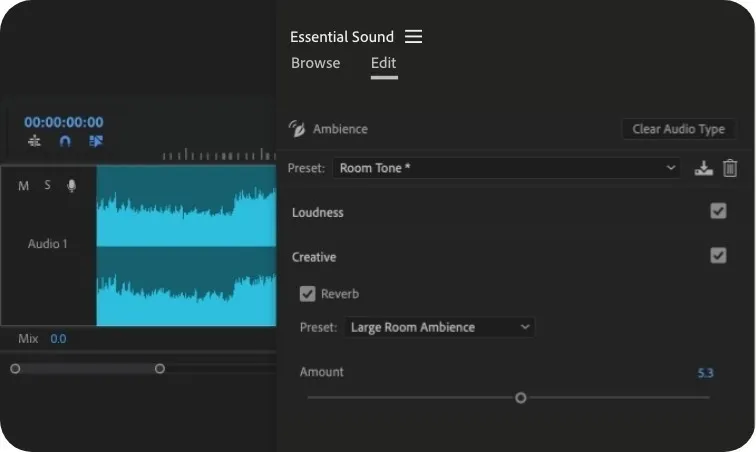Click the timecode 00:00:00:00
Image resolution: width=756 pixels, height=452 pixels.
tap(64, 122)
